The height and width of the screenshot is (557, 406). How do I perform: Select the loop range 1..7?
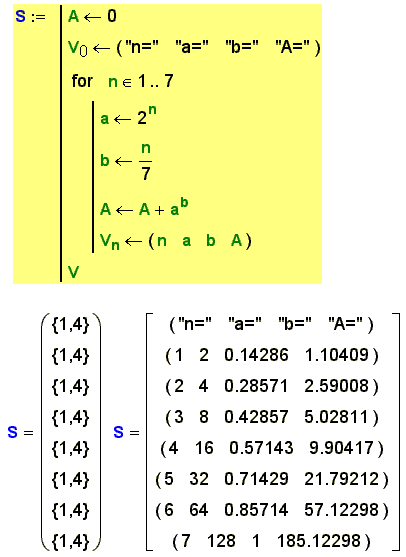tap(156, 81)
